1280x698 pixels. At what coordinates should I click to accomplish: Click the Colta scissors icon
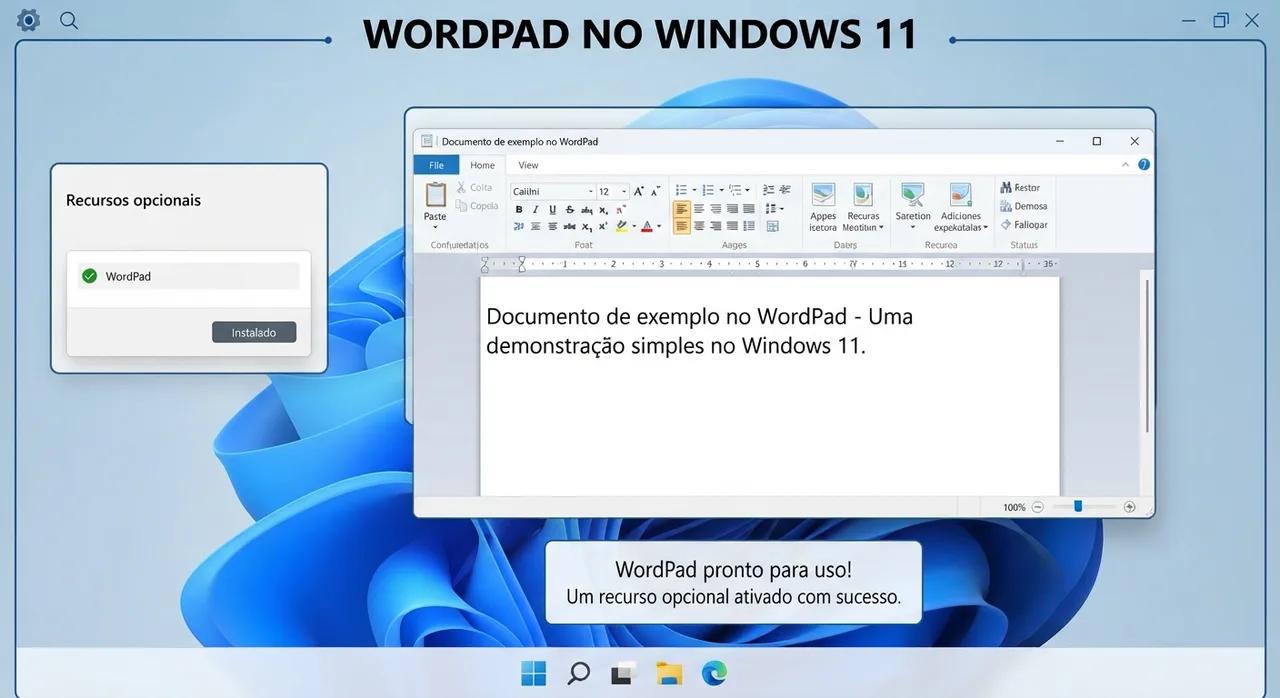pyautogui.click(x=462, y=187)
